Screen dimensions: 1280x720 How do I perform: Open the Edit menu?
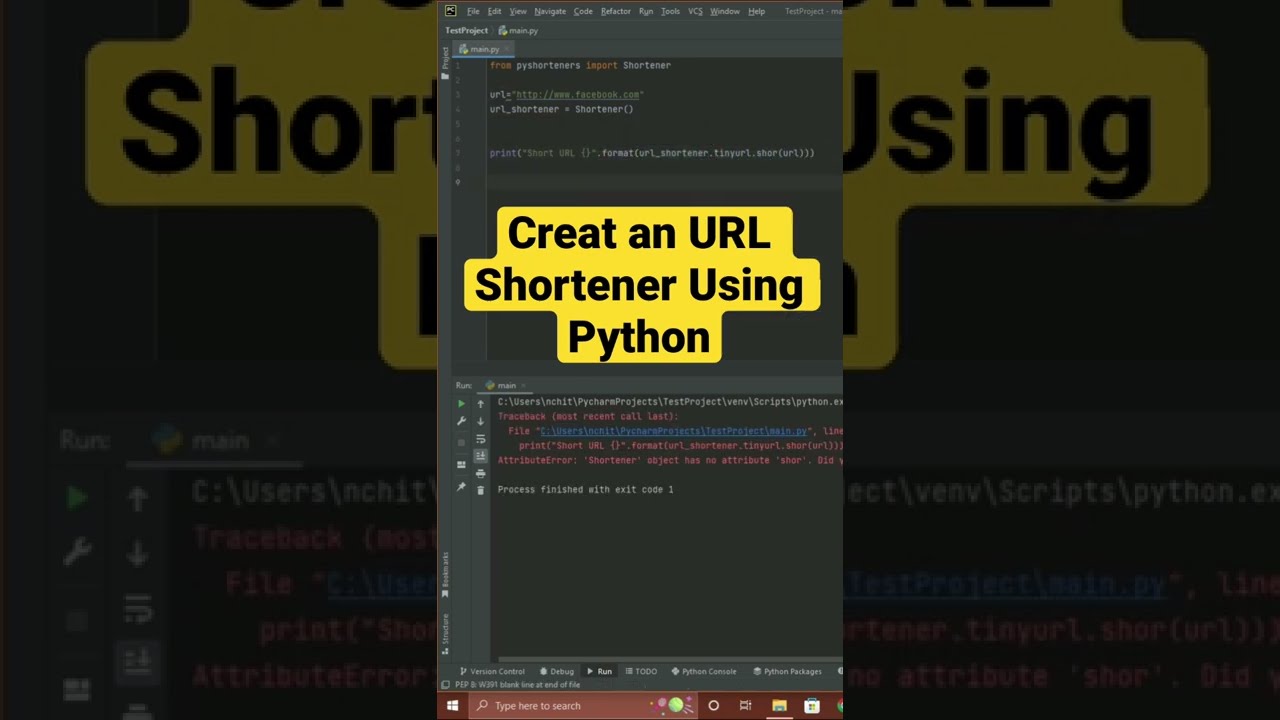click(494, 11)
